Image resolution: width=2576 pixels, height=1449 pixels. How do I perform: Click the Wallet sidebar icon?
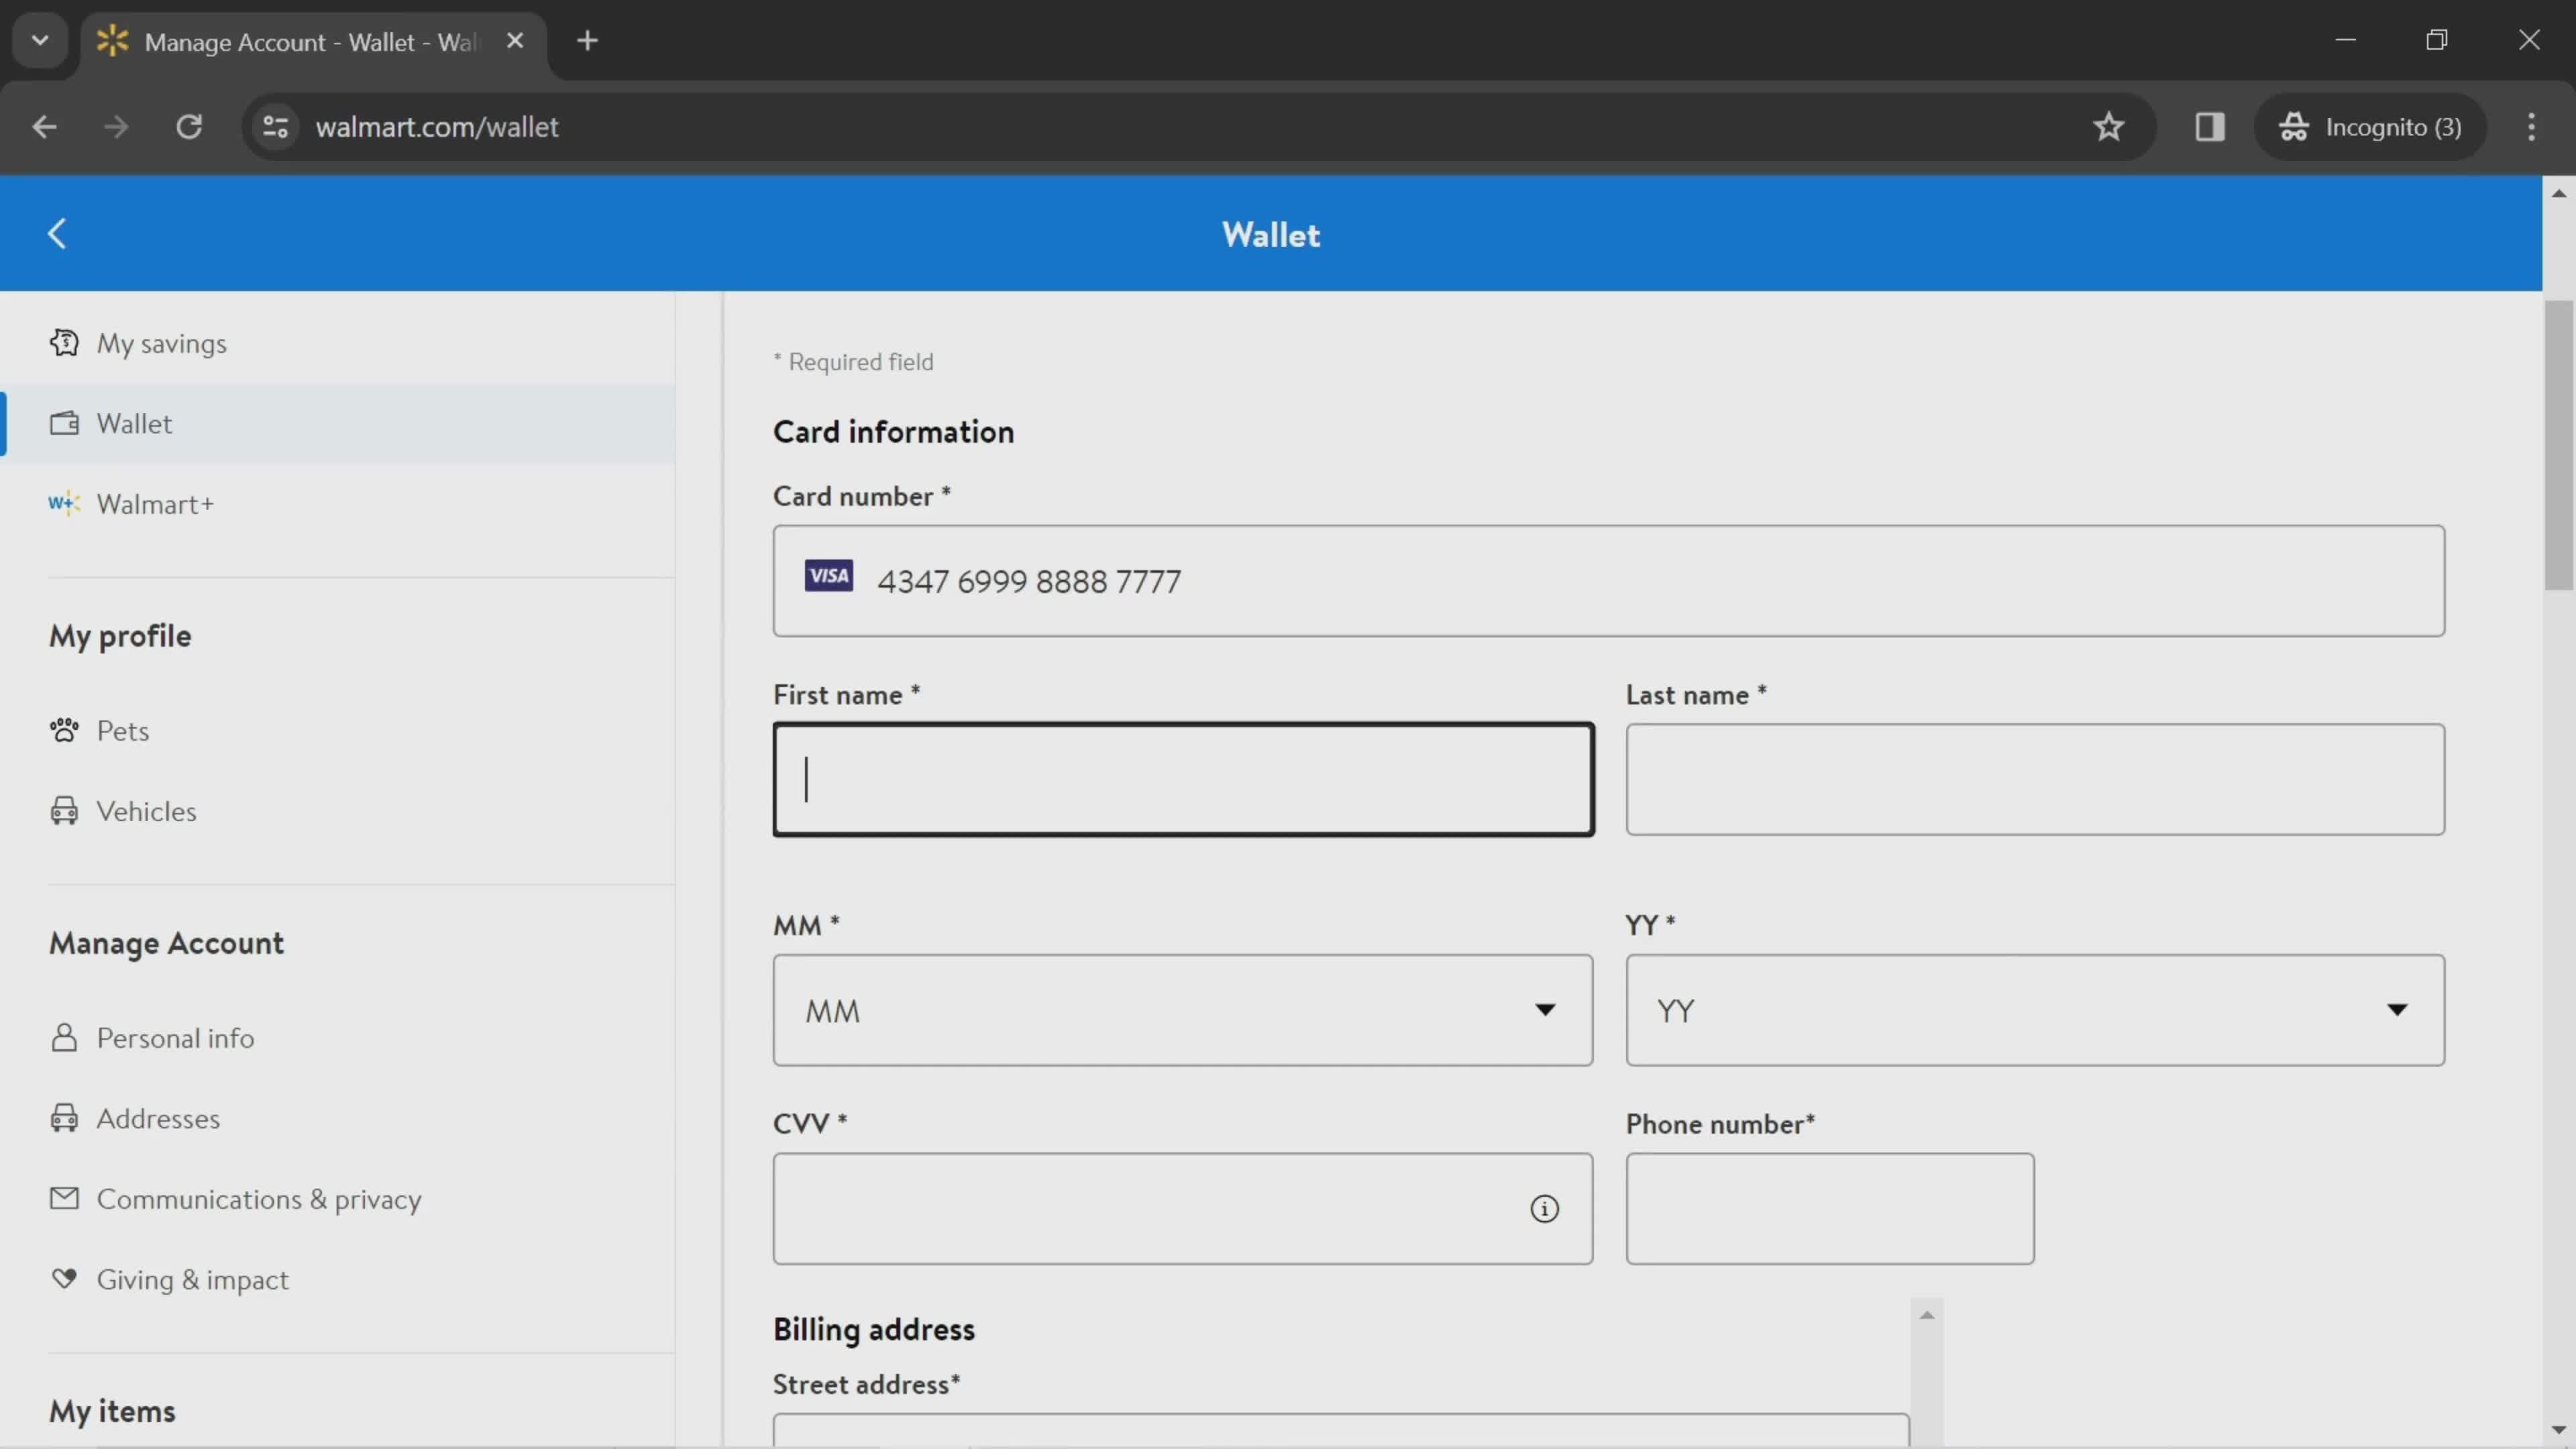[64, 423]
